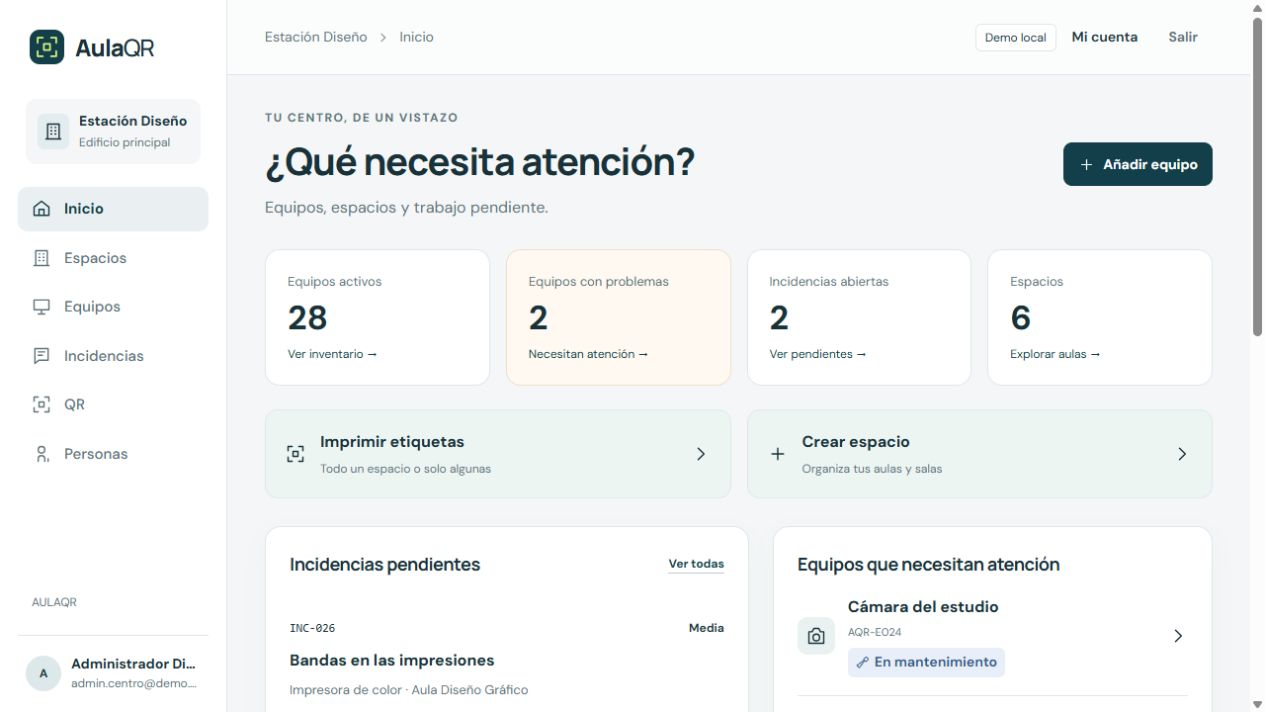Click the scrollbar down arrow

tap(1258, 705)
